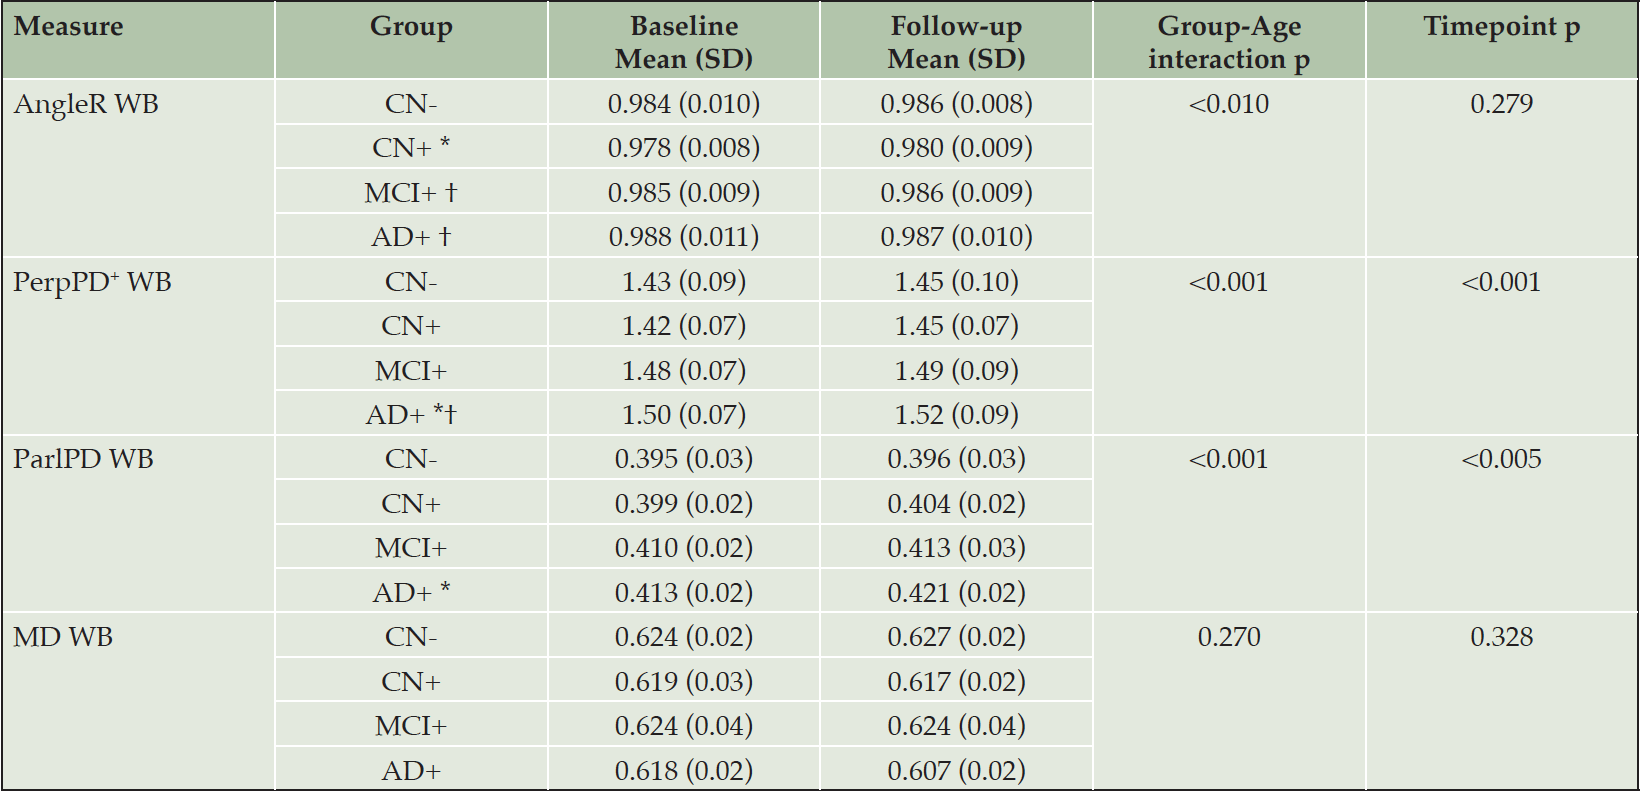Viewport: 1640px width, 792px height.
Task: Select ParlPD timepoint p <0.005
Action: click(x=1502, y=459)
